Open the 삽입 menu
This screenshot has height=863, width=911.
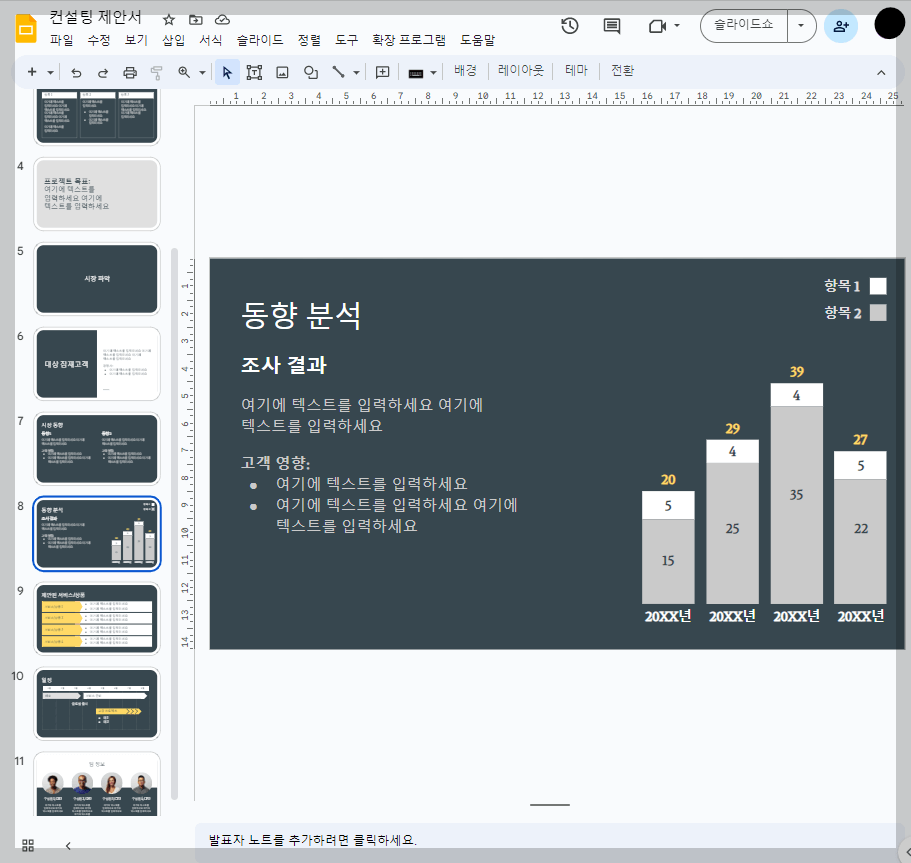point(169,41)
